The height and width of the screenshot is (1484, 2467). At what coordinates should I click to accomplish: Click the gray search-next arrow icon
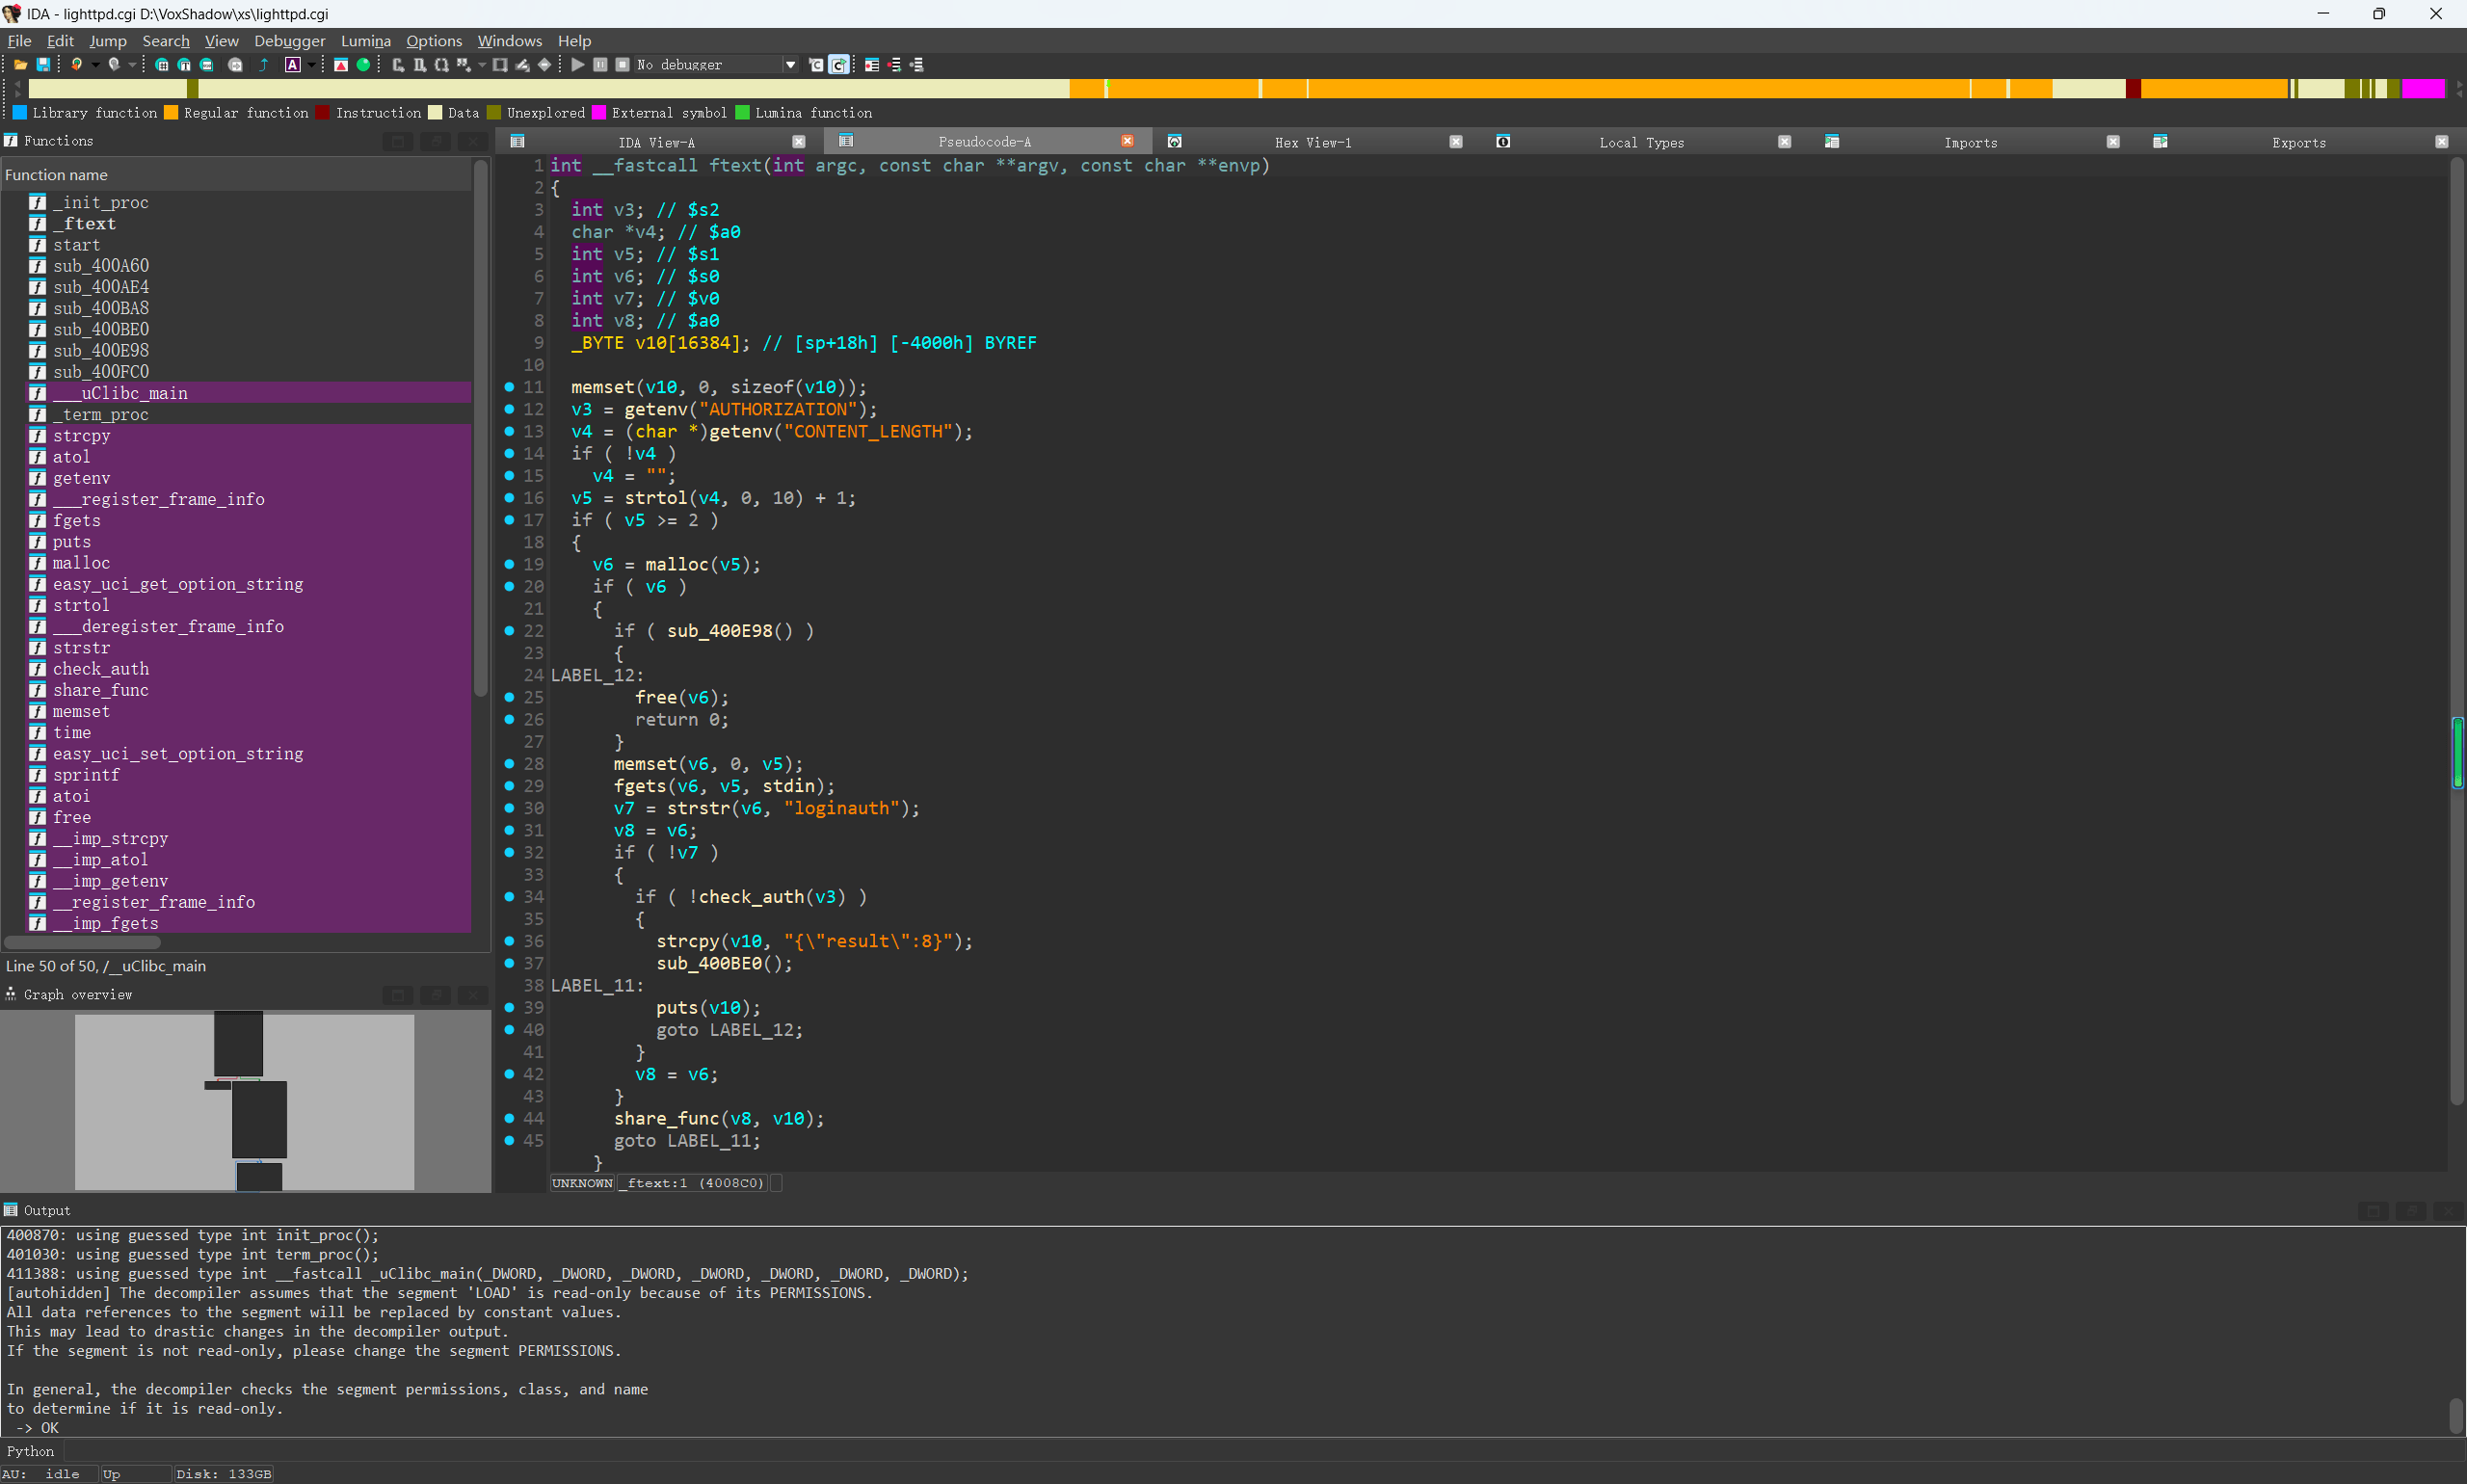point(236,65)
